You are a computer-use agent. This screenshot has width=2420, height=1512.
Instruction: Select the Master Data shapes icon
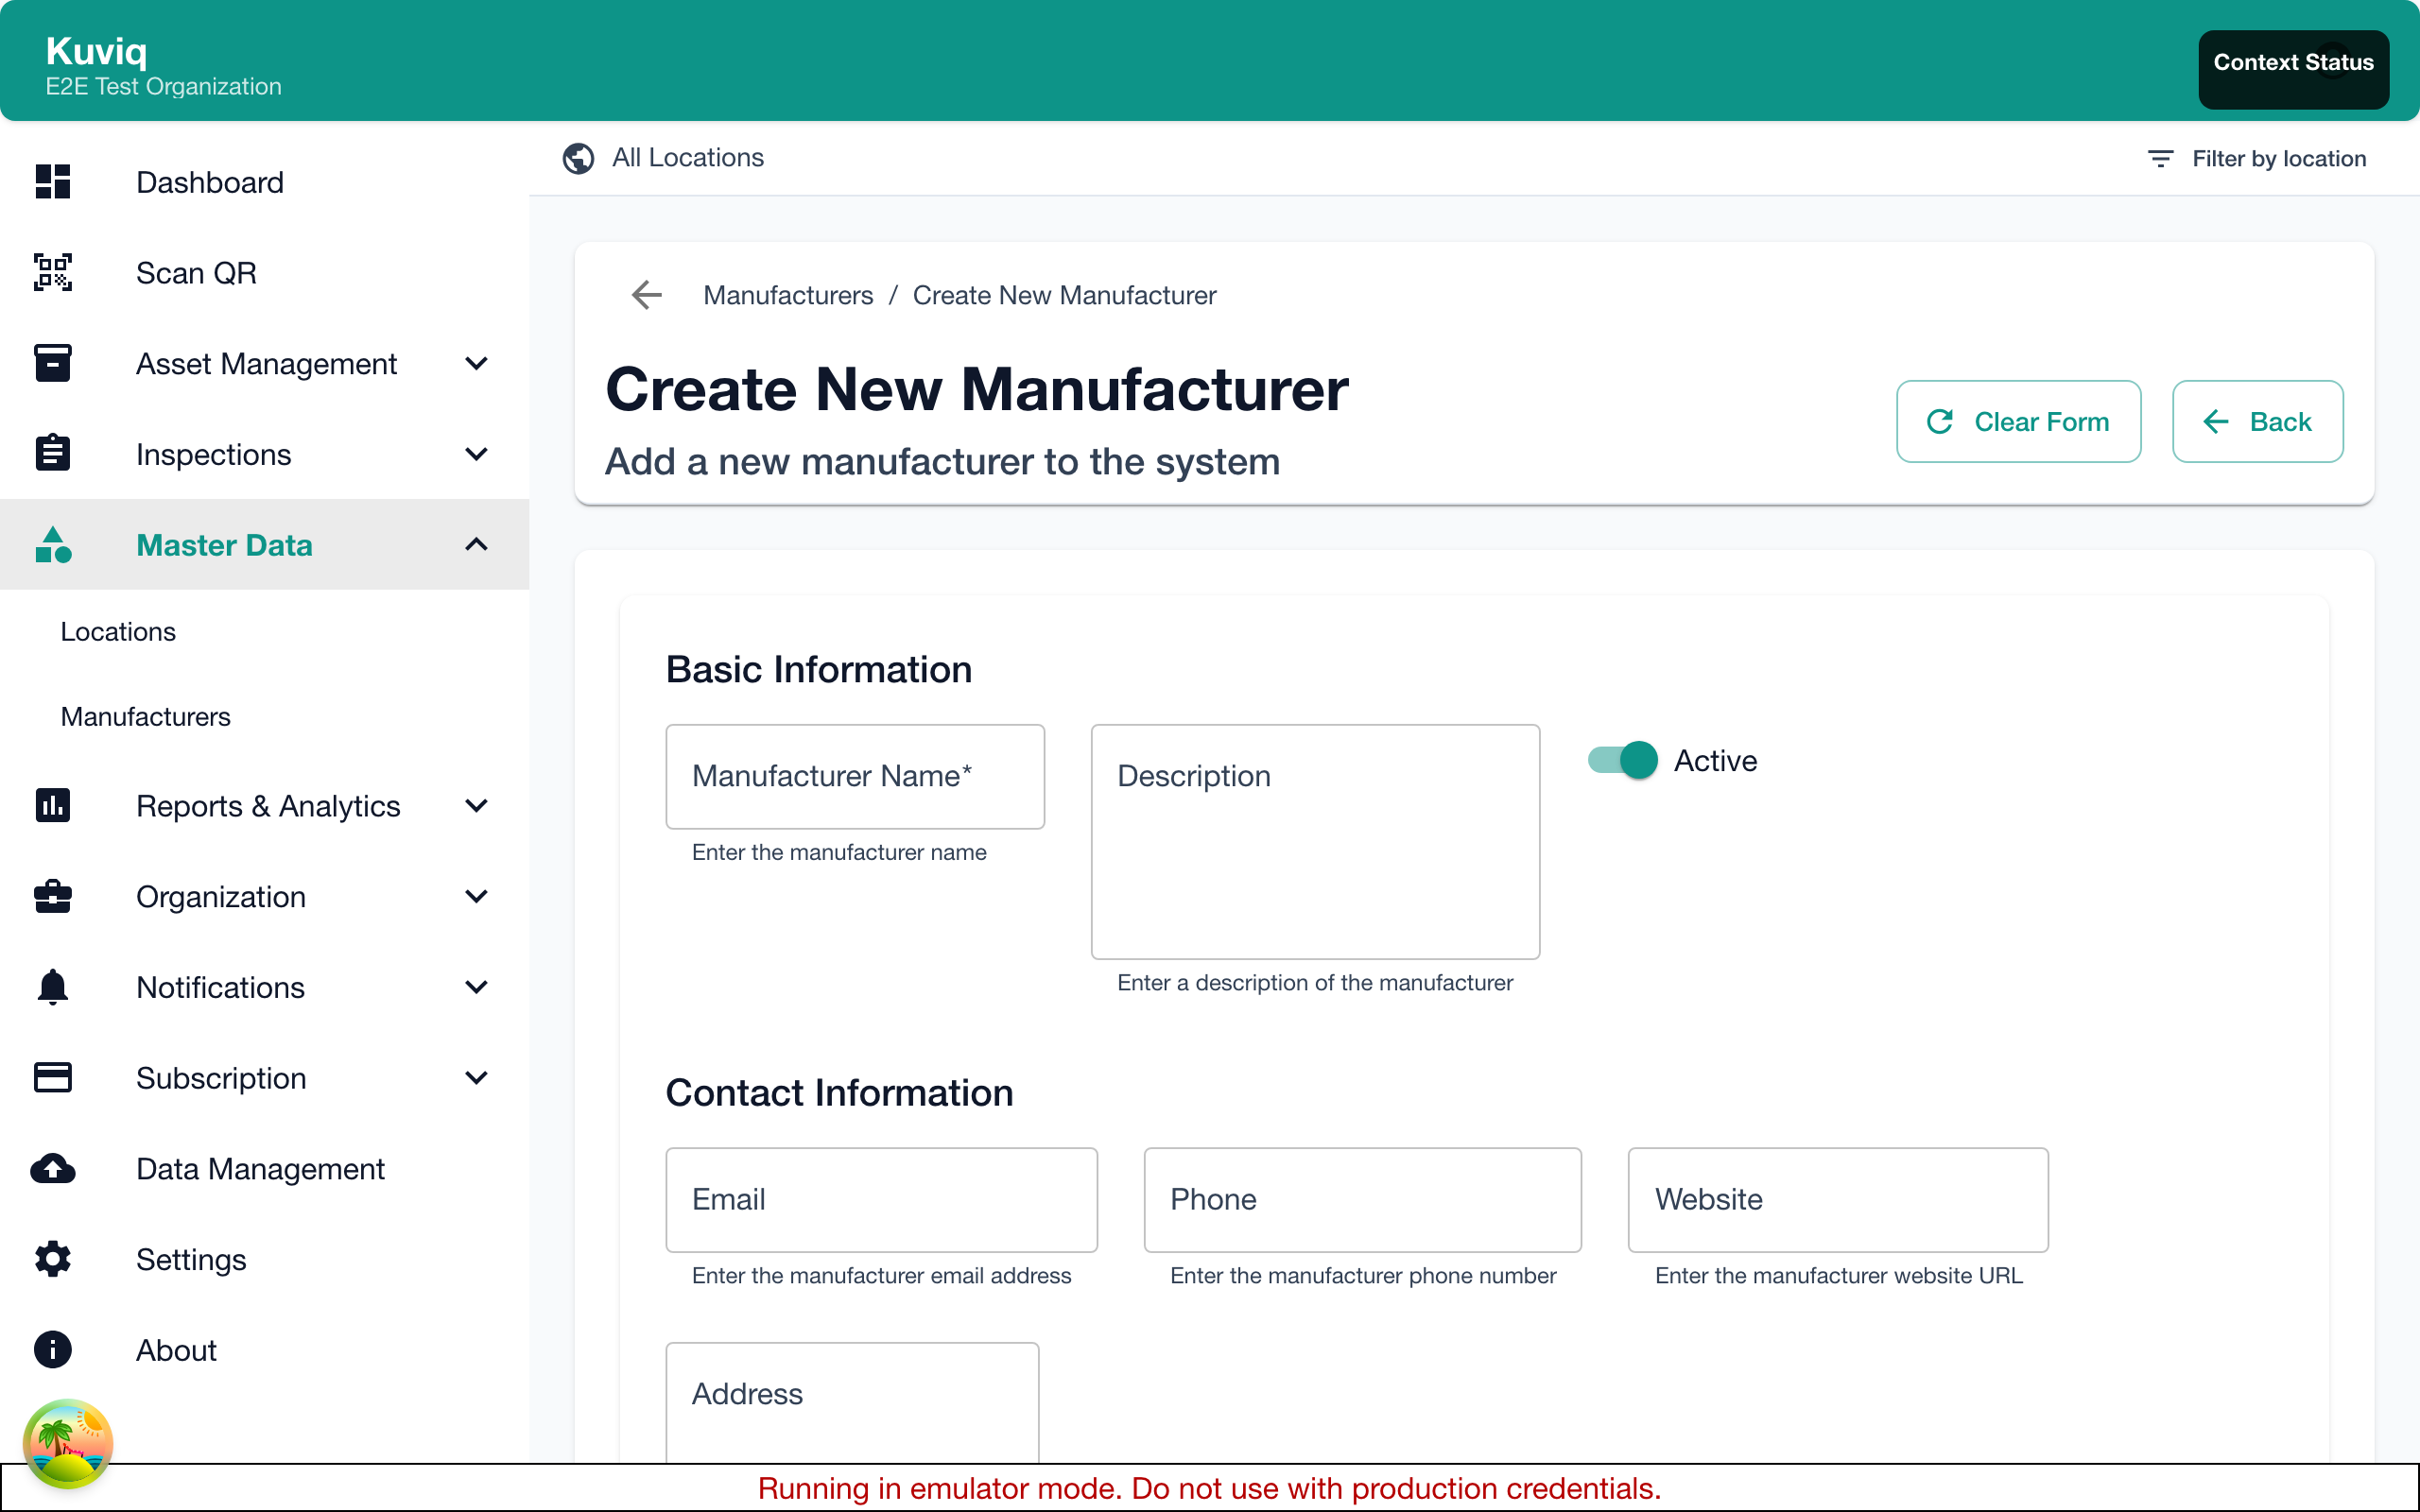point(52,545)
